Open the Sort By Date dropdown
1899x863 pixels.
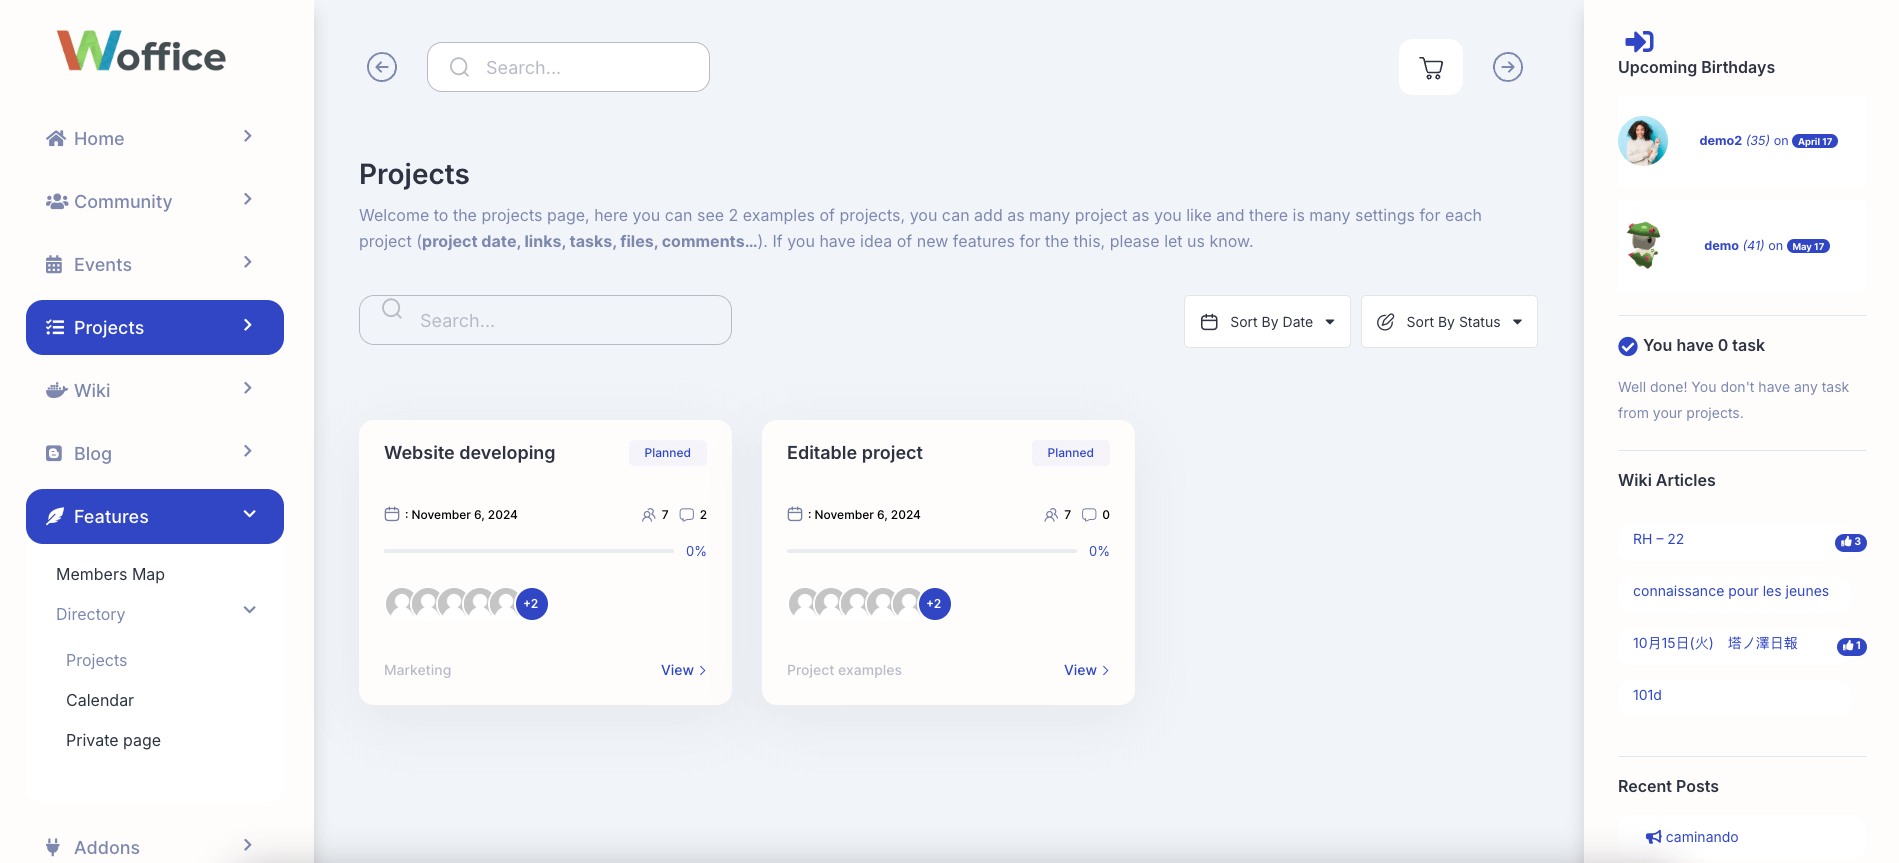1267,322
